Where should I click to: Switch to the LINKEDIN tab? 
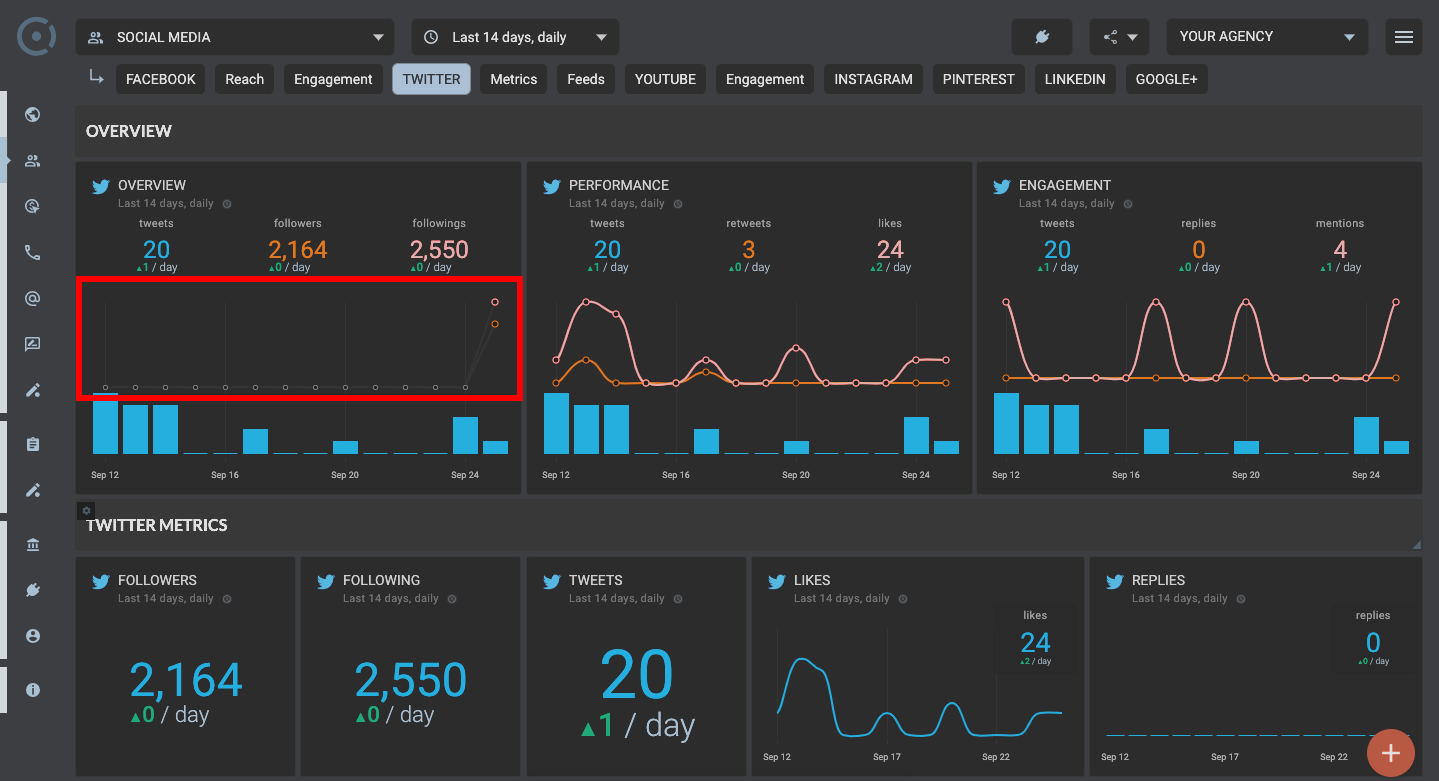[1075, 79]
